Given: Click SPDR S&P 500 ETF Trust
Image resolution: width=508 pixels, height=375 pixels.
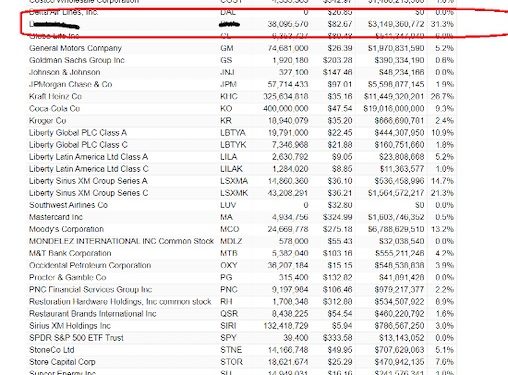Looking at the screenshot, I should tap(76, 338).
